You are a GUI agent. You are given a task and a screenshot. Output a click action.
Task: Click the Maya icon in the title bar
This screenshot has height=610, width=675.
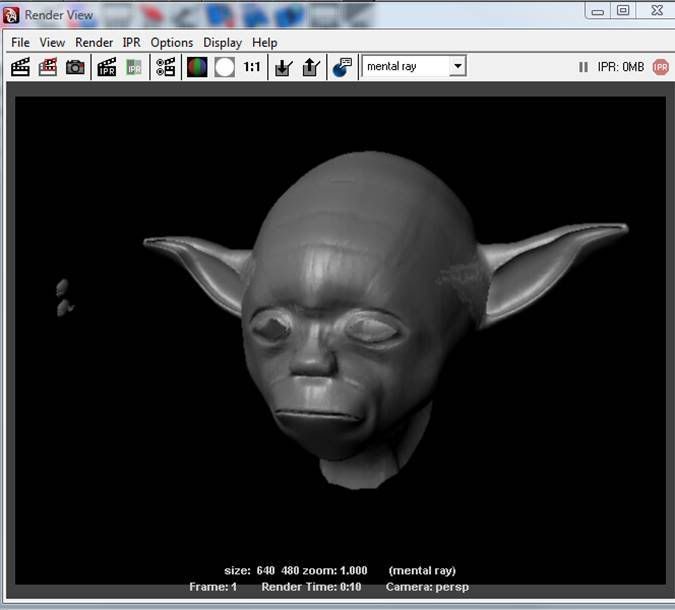(11, 15)
